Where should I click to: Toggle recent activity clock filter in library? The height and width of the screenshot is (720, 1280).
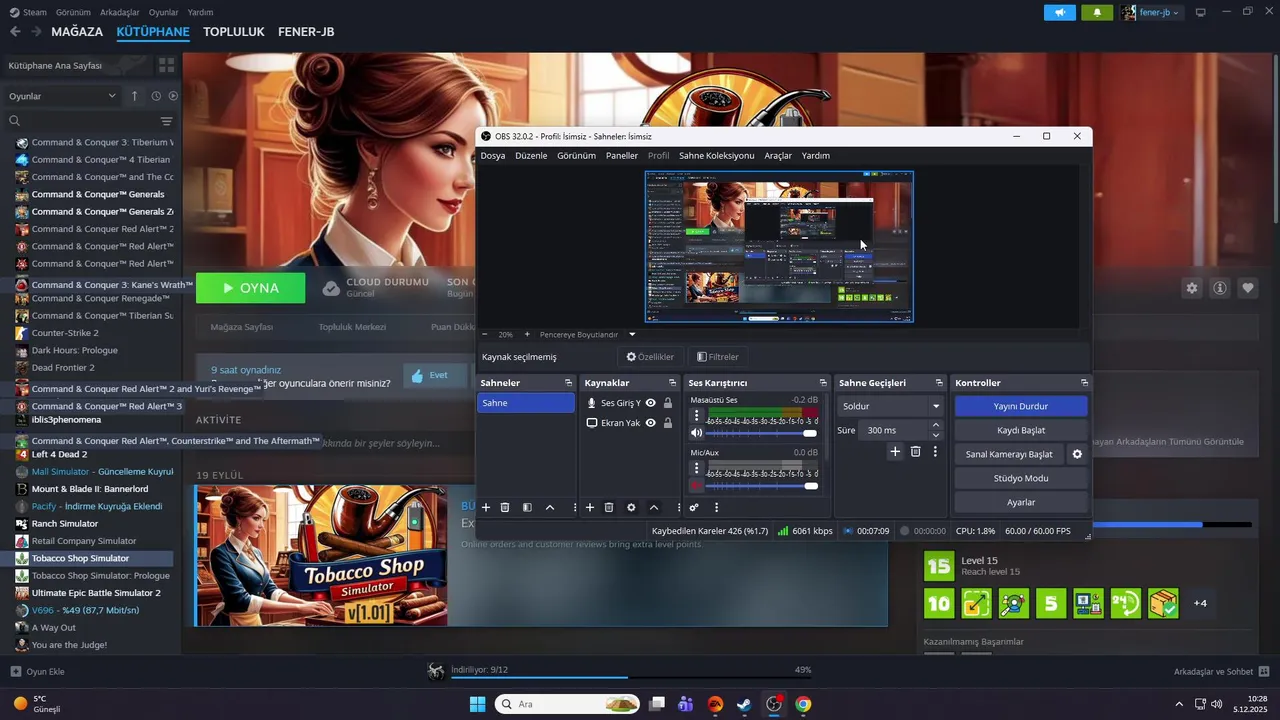(156, 96)
